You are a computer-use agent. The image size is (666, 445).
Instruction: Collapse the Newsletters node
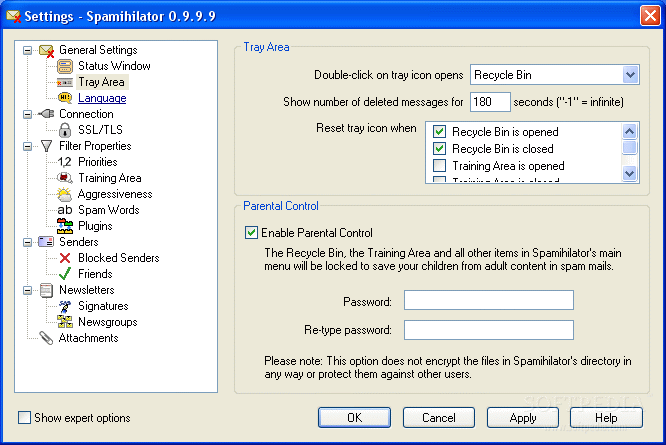[28, 290]
